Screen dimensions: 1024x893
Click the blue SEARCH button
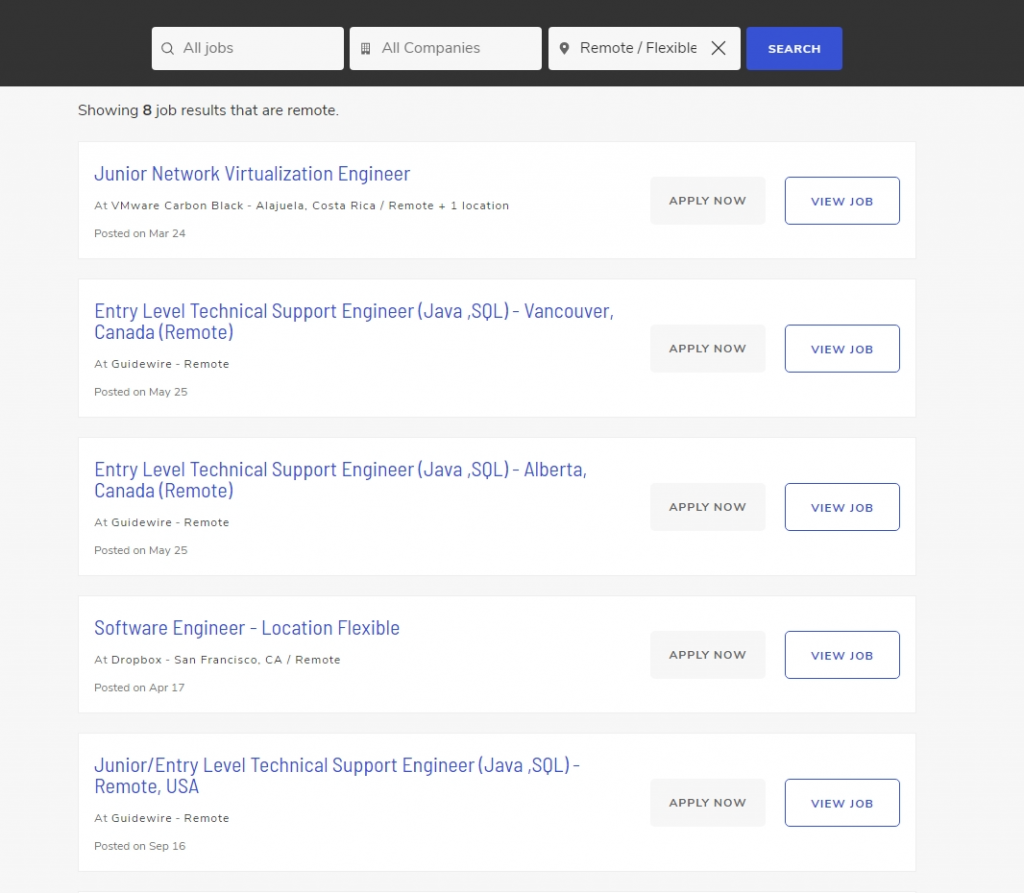click(794, 48)
